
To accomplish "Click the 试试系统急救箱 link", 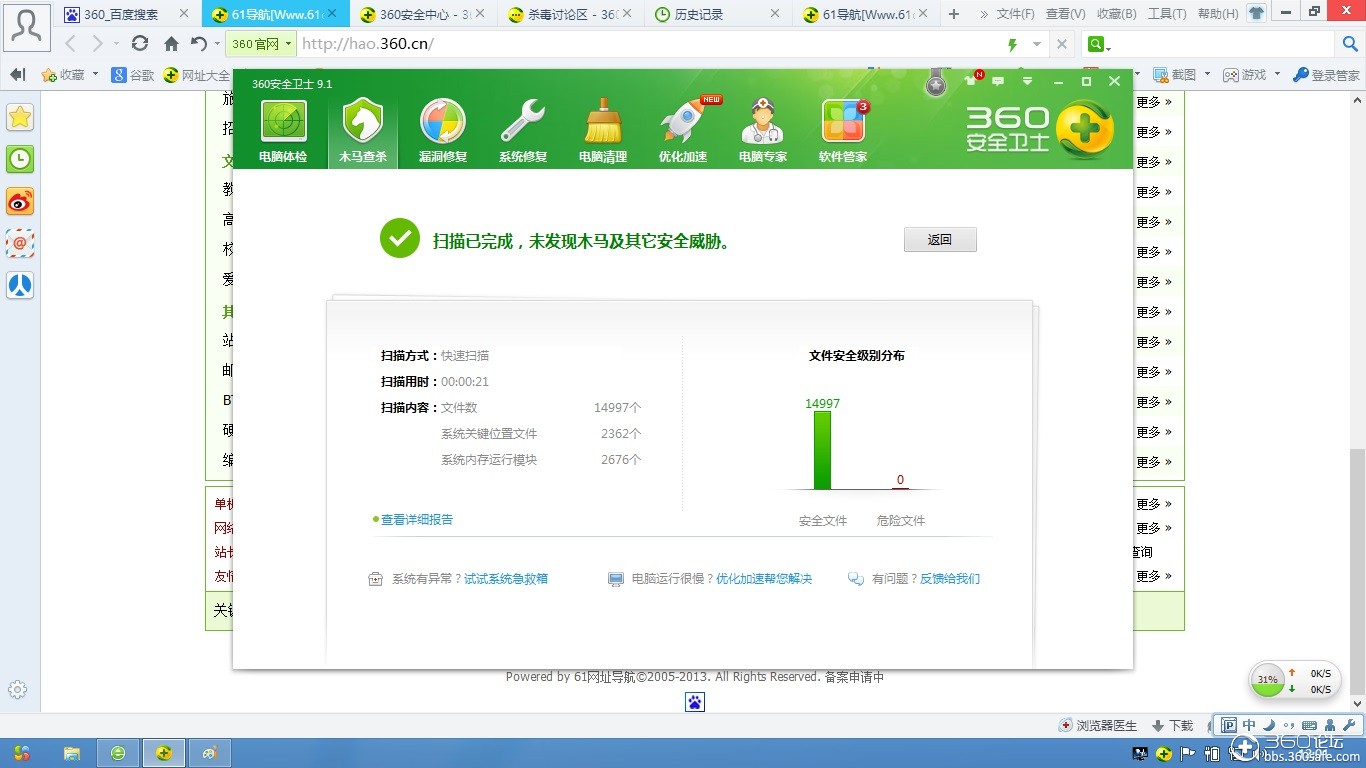I will (x=506, y=579).
